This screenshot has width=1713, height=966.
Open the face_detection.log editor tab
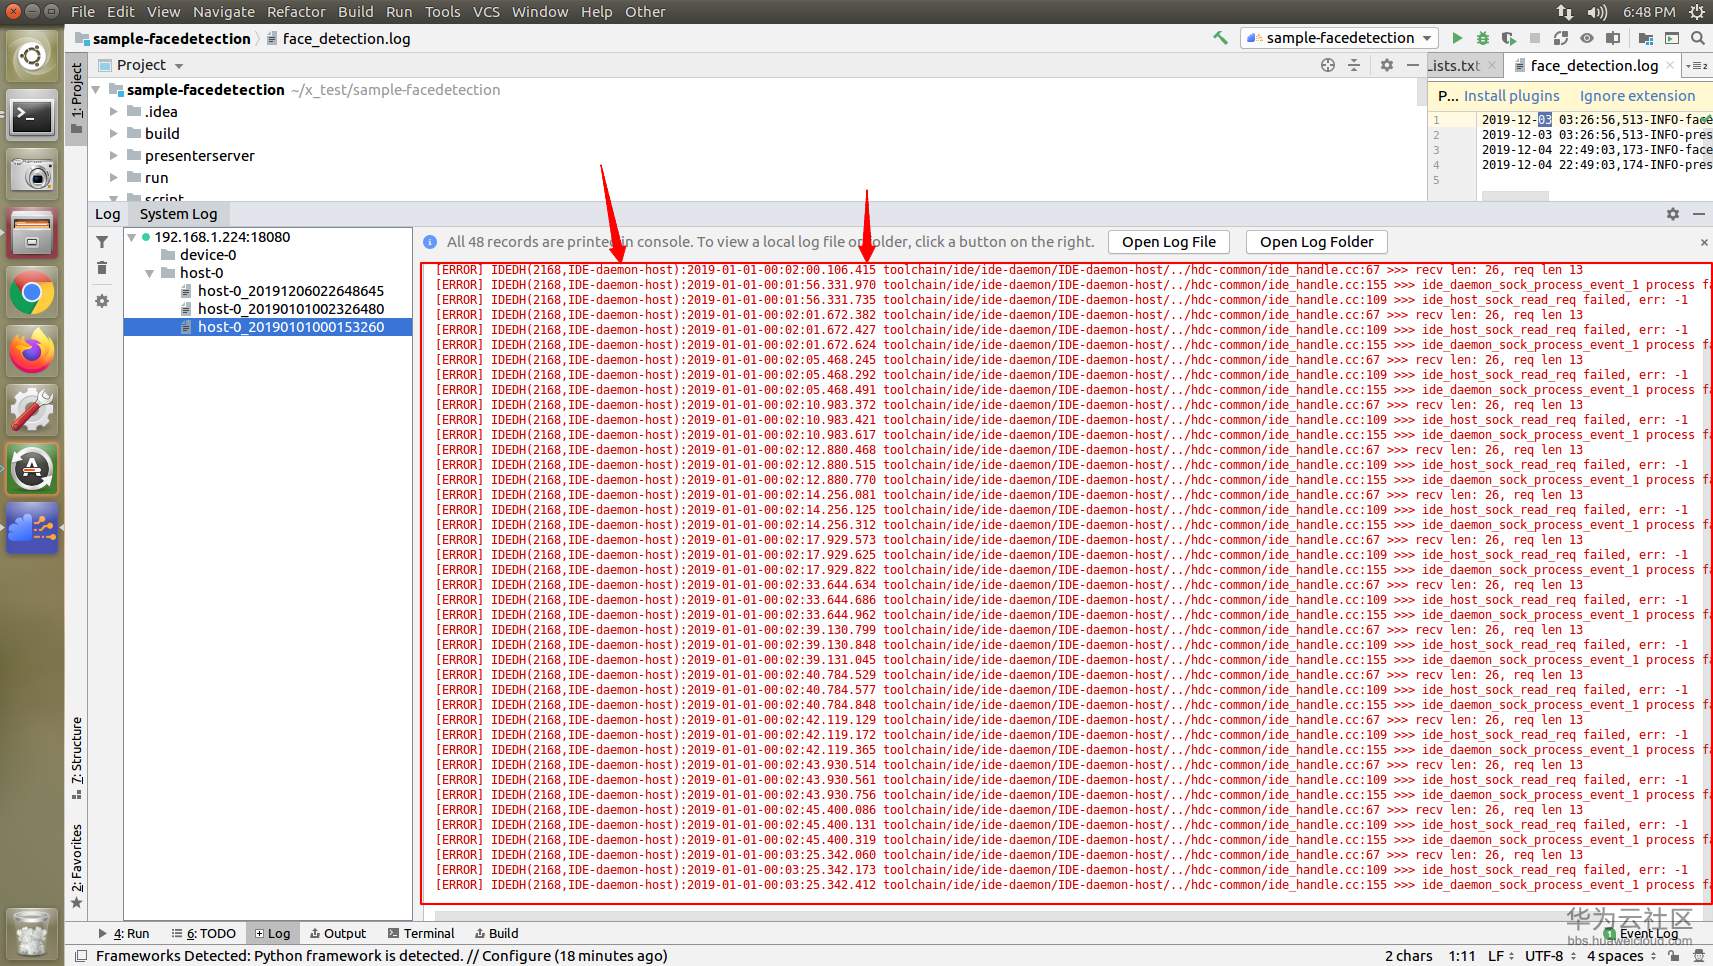coord(1594,66)
